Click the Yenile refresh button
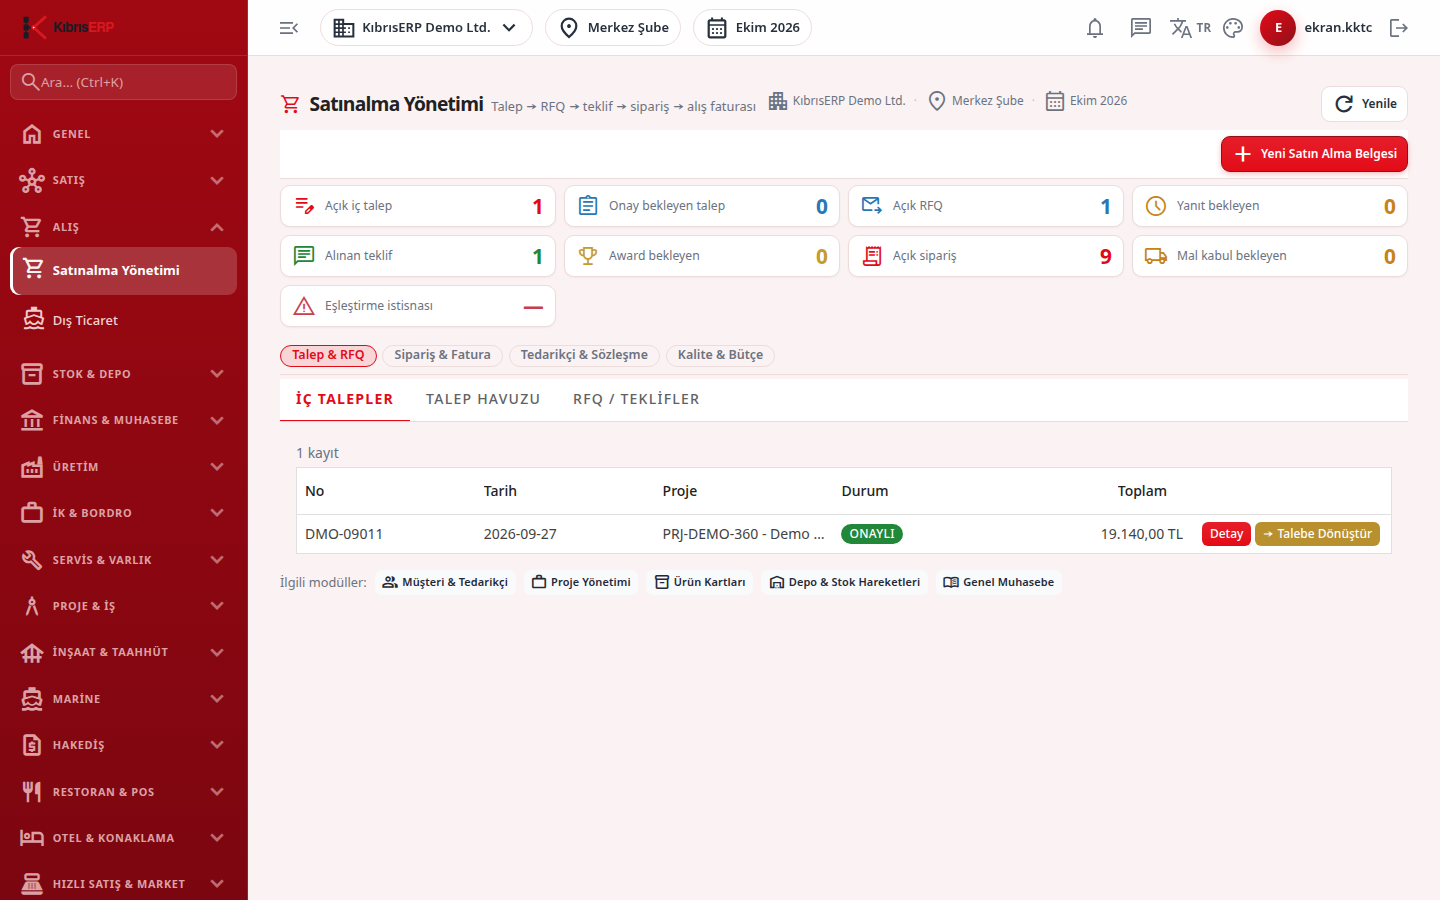 (1364, 104)
